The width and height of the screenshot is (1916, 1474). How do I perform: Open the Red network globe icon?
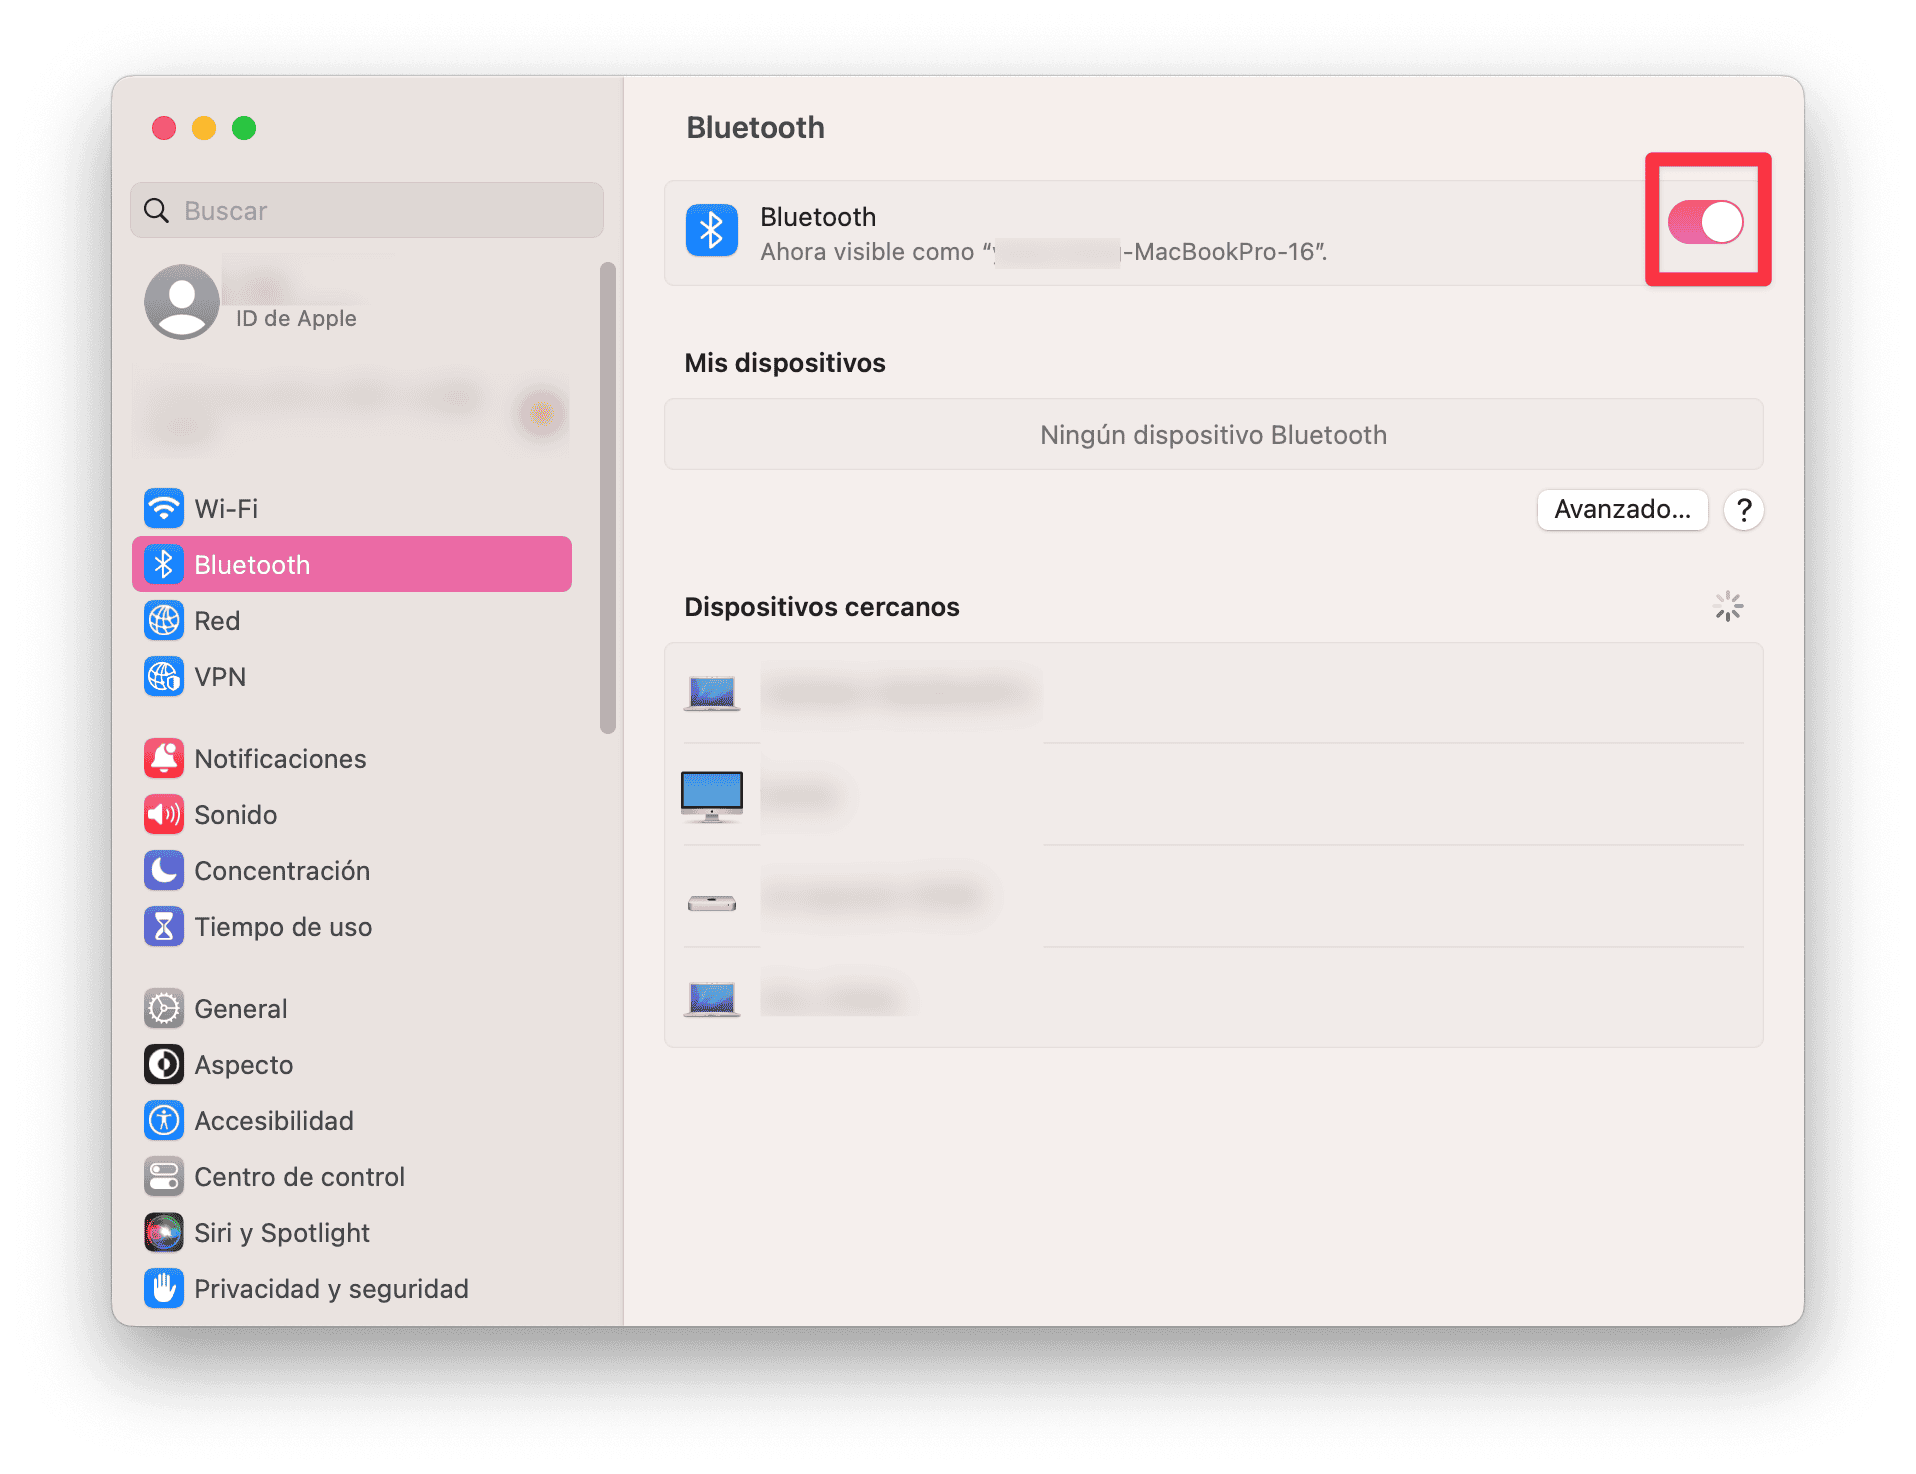164,620
